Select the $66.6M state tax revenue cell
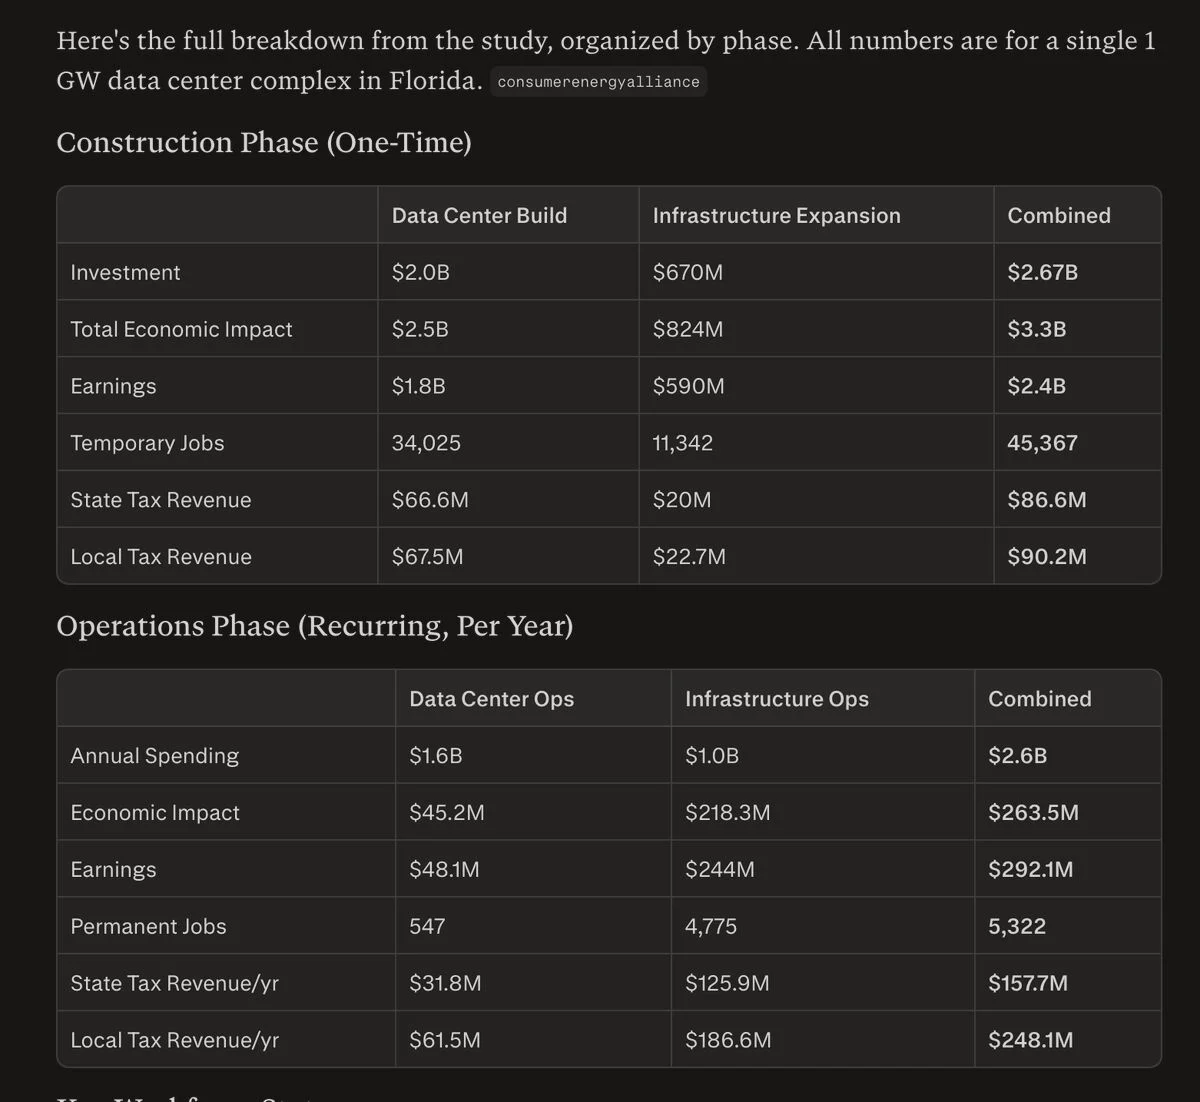1200x1102 pixels. [x=430, y=500]
